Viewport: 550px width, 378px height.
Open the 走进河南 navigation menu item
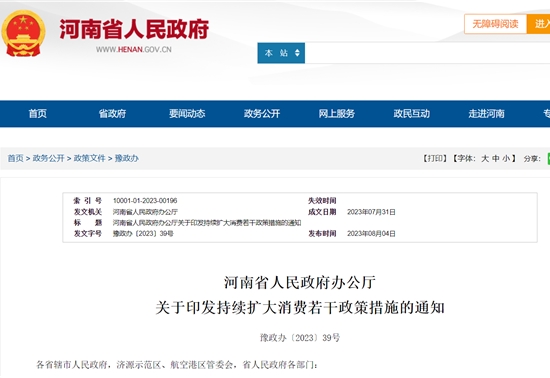coord(487,114)
